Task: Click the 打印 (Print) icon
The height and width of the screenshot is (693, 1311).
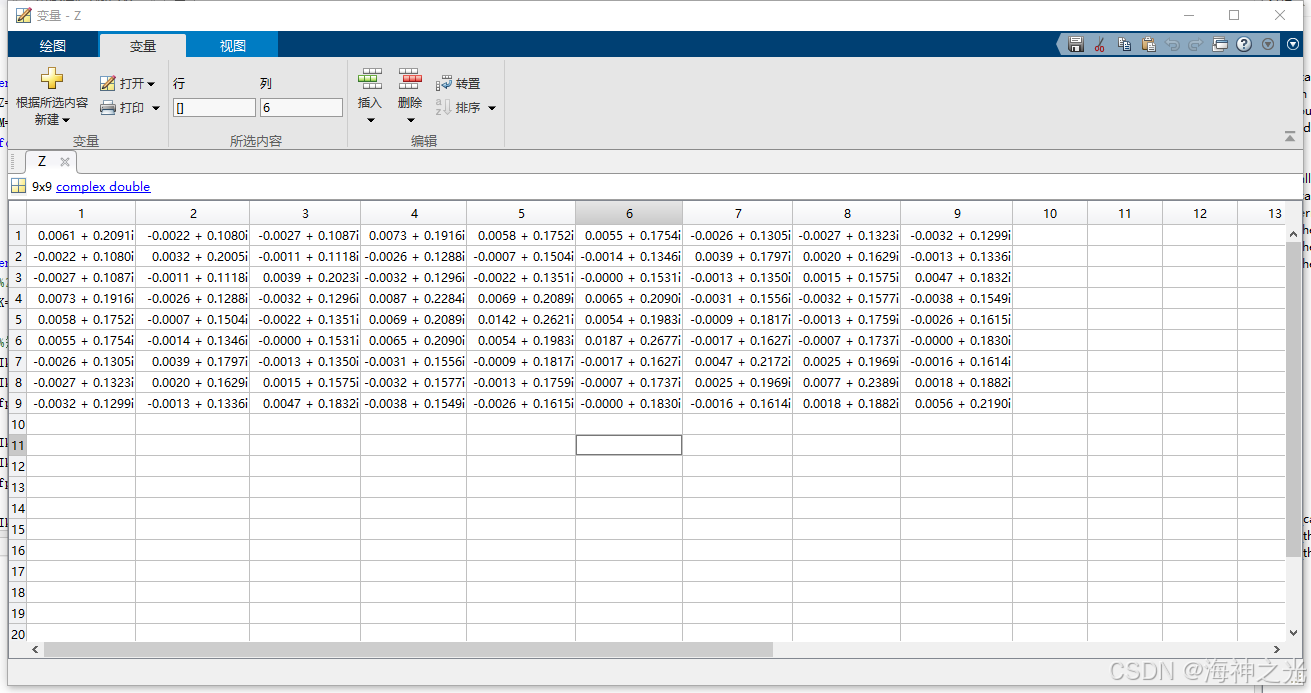Action: pos(108,107)
